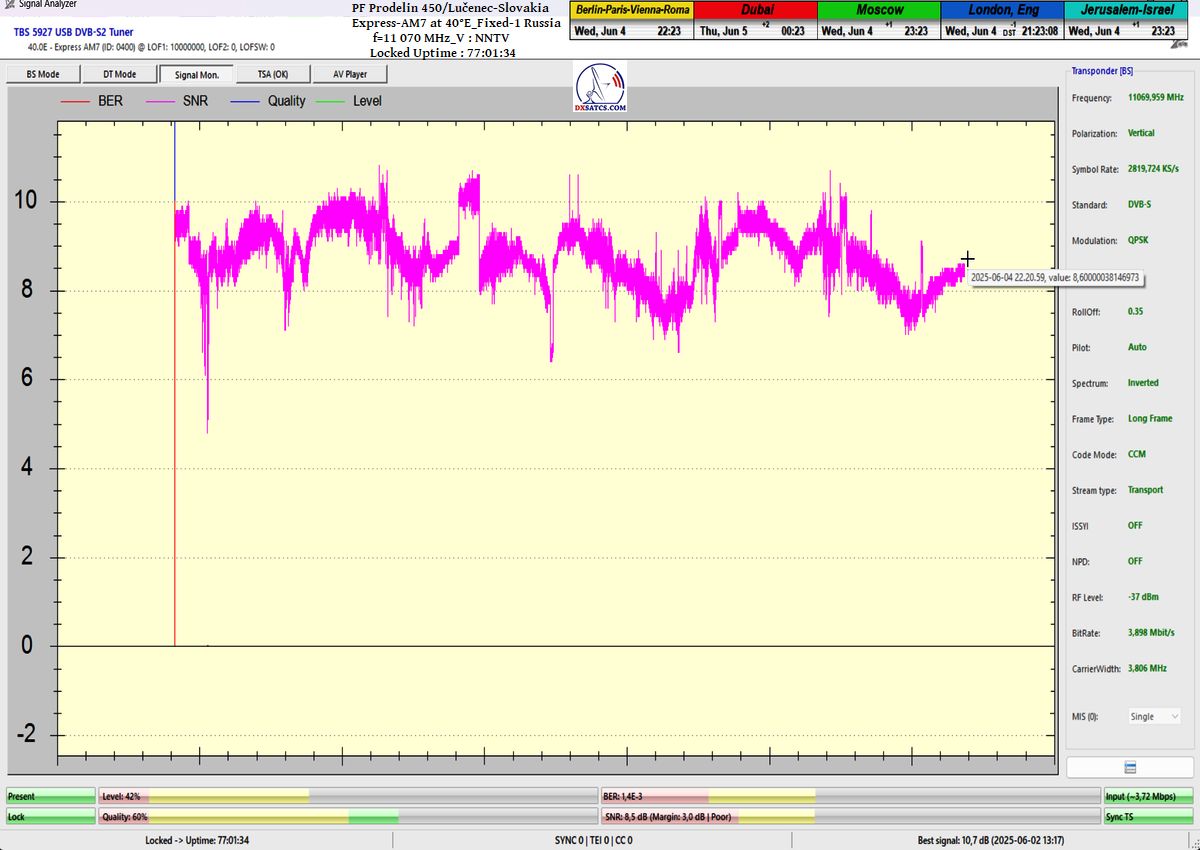
Task: Click the Level 42% signal bar
Action: coord(347,796)
